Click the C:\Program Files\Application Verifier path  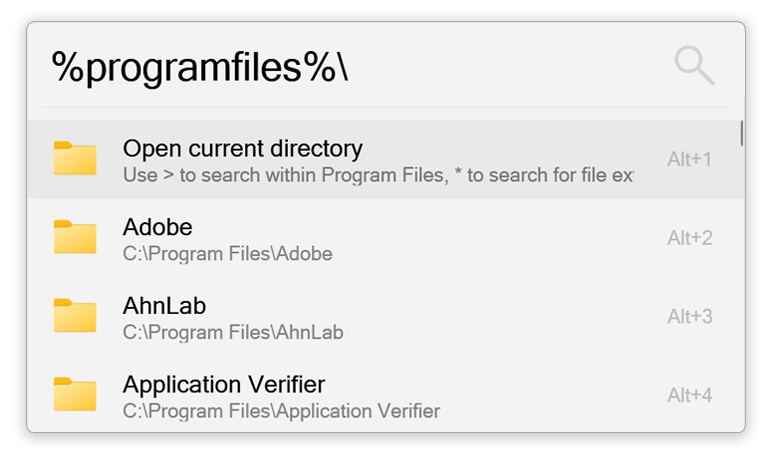[281, 410]
